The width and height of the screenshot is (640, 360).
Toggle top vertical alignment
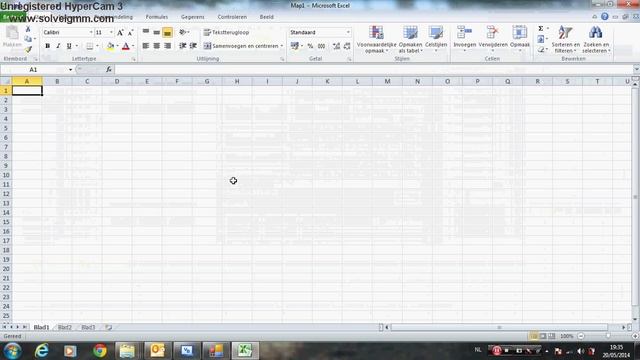[146, 32]
